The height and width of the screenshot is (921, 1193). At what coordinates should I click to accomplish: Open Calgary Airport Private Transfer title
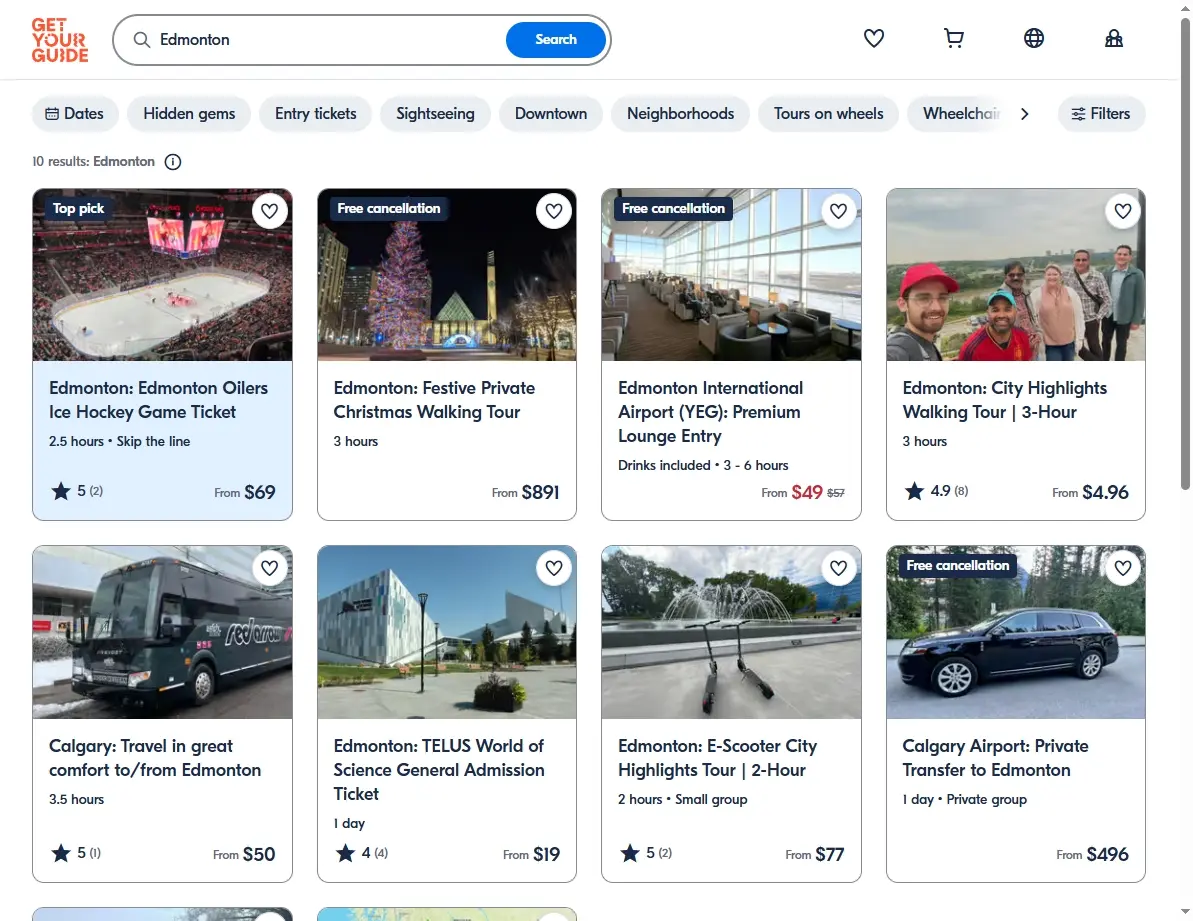[995, 758]
